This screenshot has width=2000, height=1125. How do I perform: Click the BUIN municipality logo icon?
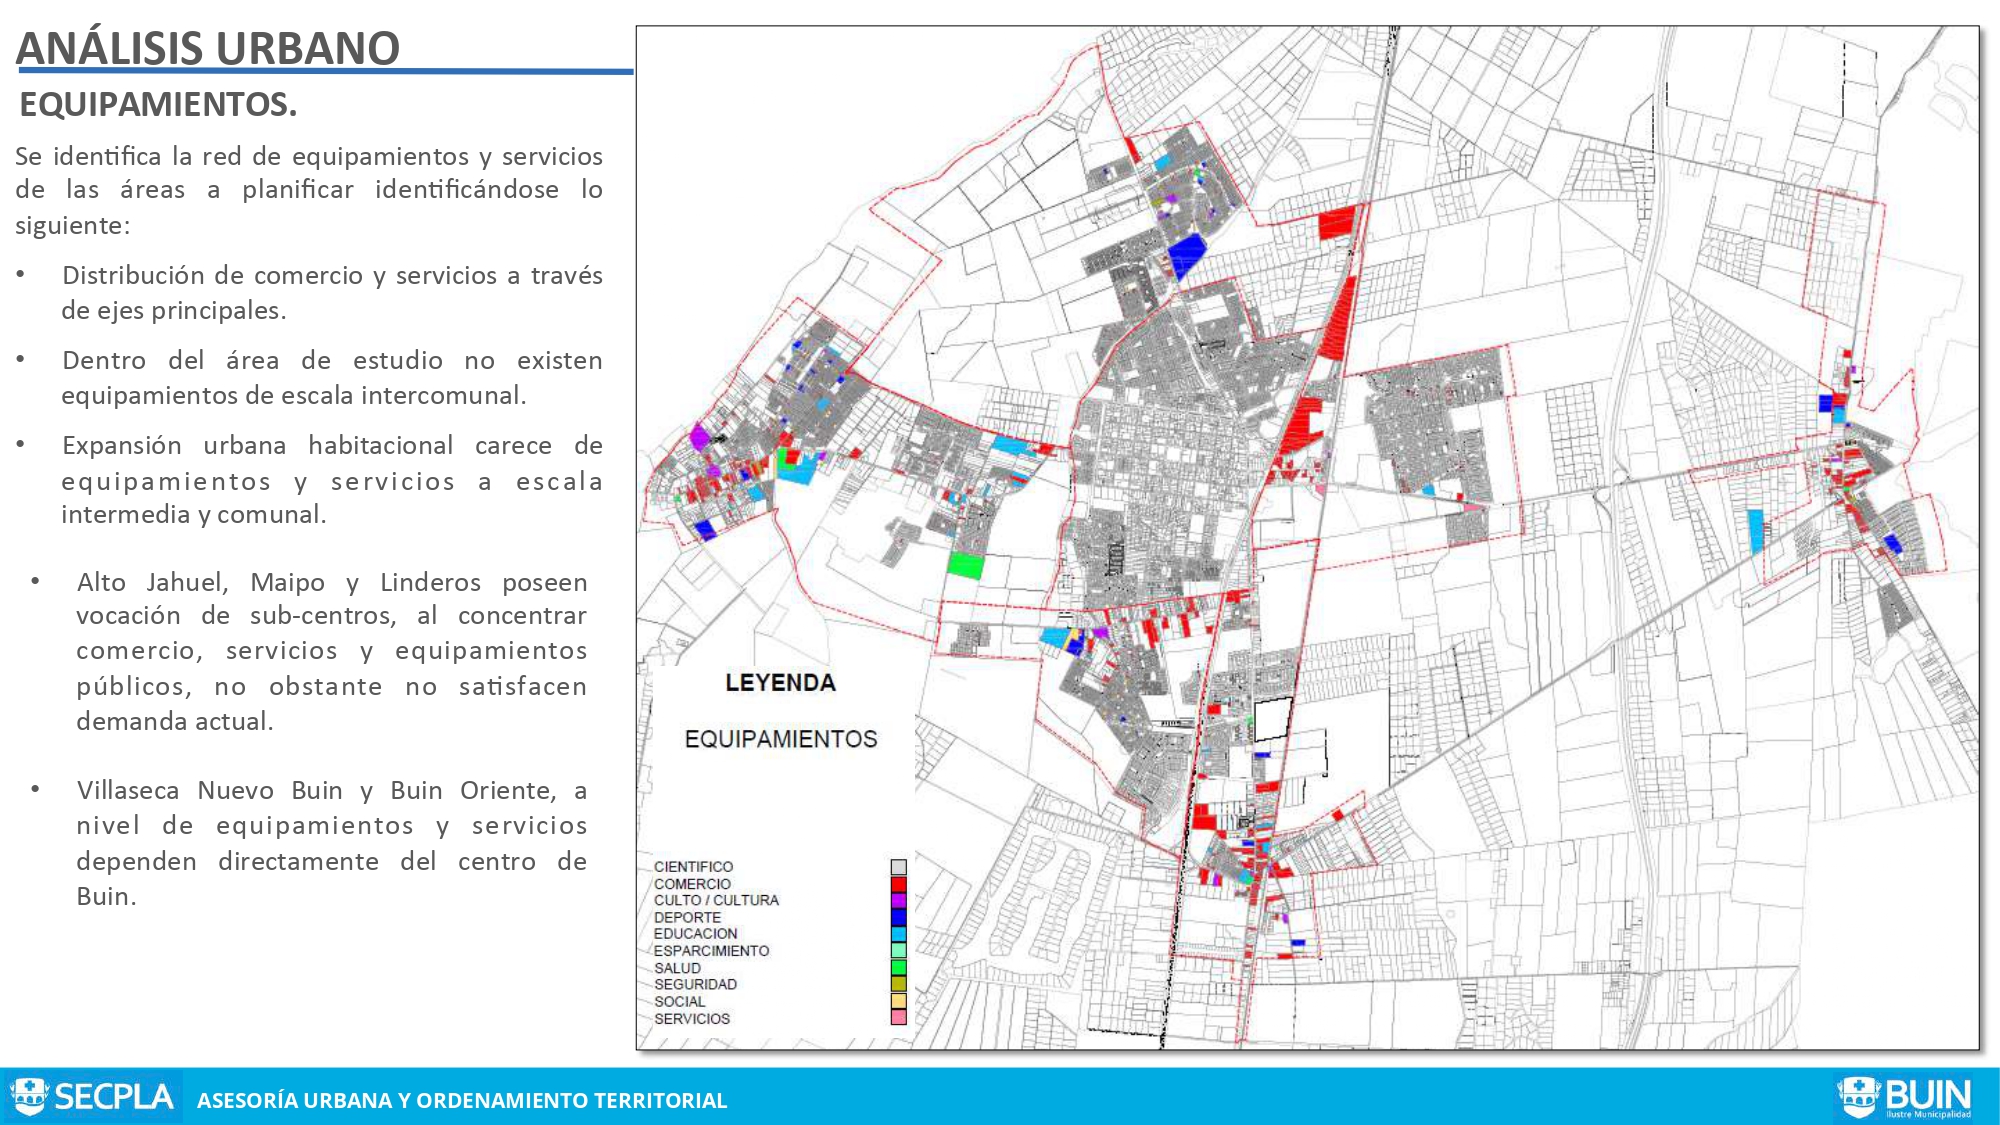click(1858, 1097)
